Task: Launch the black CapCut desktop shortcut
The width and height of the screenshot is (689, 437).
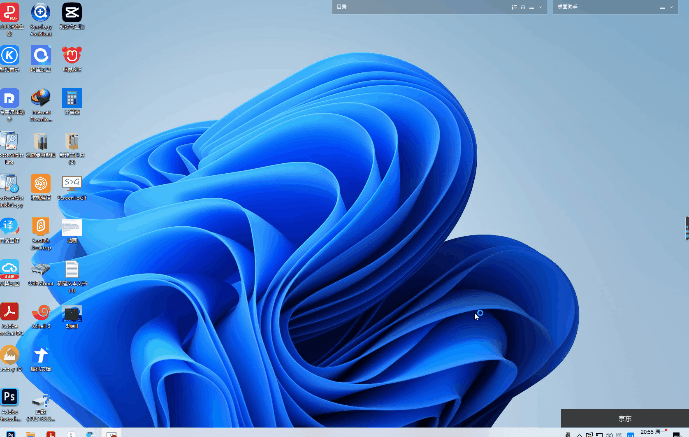Action: pyautogui.click(x=71, y=13)
